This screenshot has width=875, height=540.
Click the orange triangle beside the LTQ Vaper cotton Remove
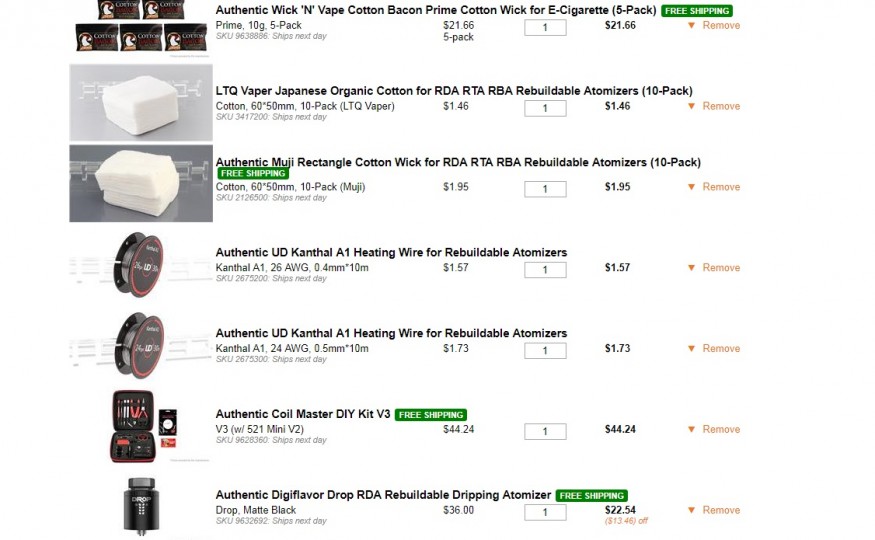pos(691,107)
